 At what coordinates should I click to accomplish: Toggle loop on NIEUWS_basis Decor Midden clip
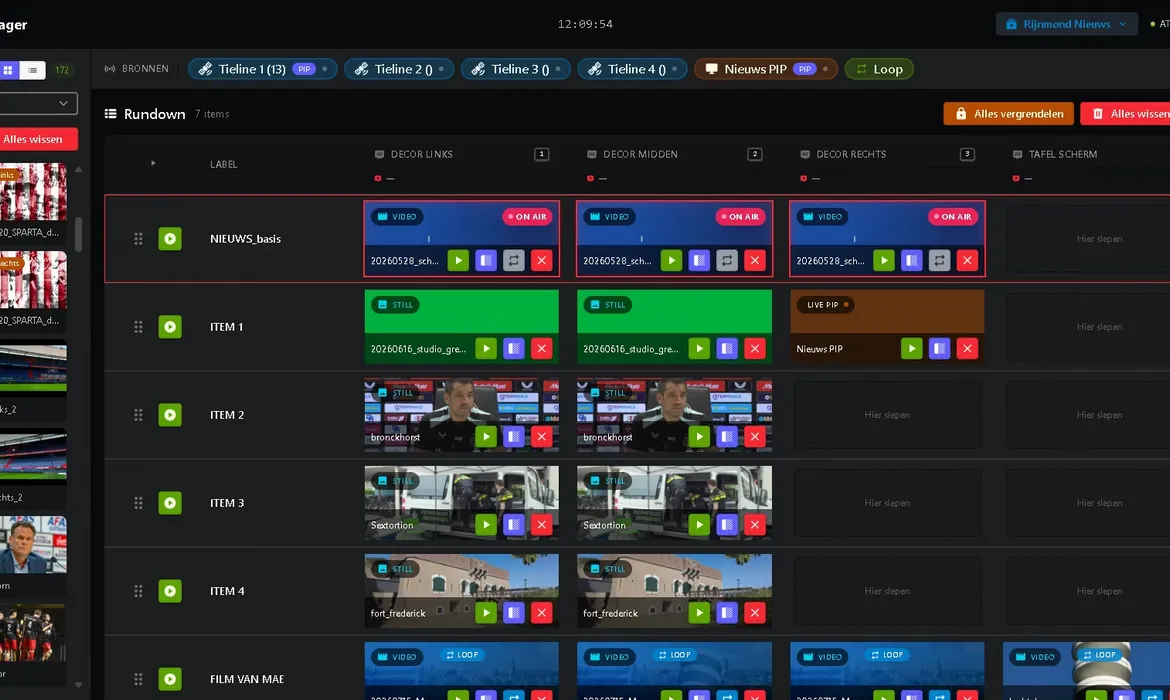(727, 260)
